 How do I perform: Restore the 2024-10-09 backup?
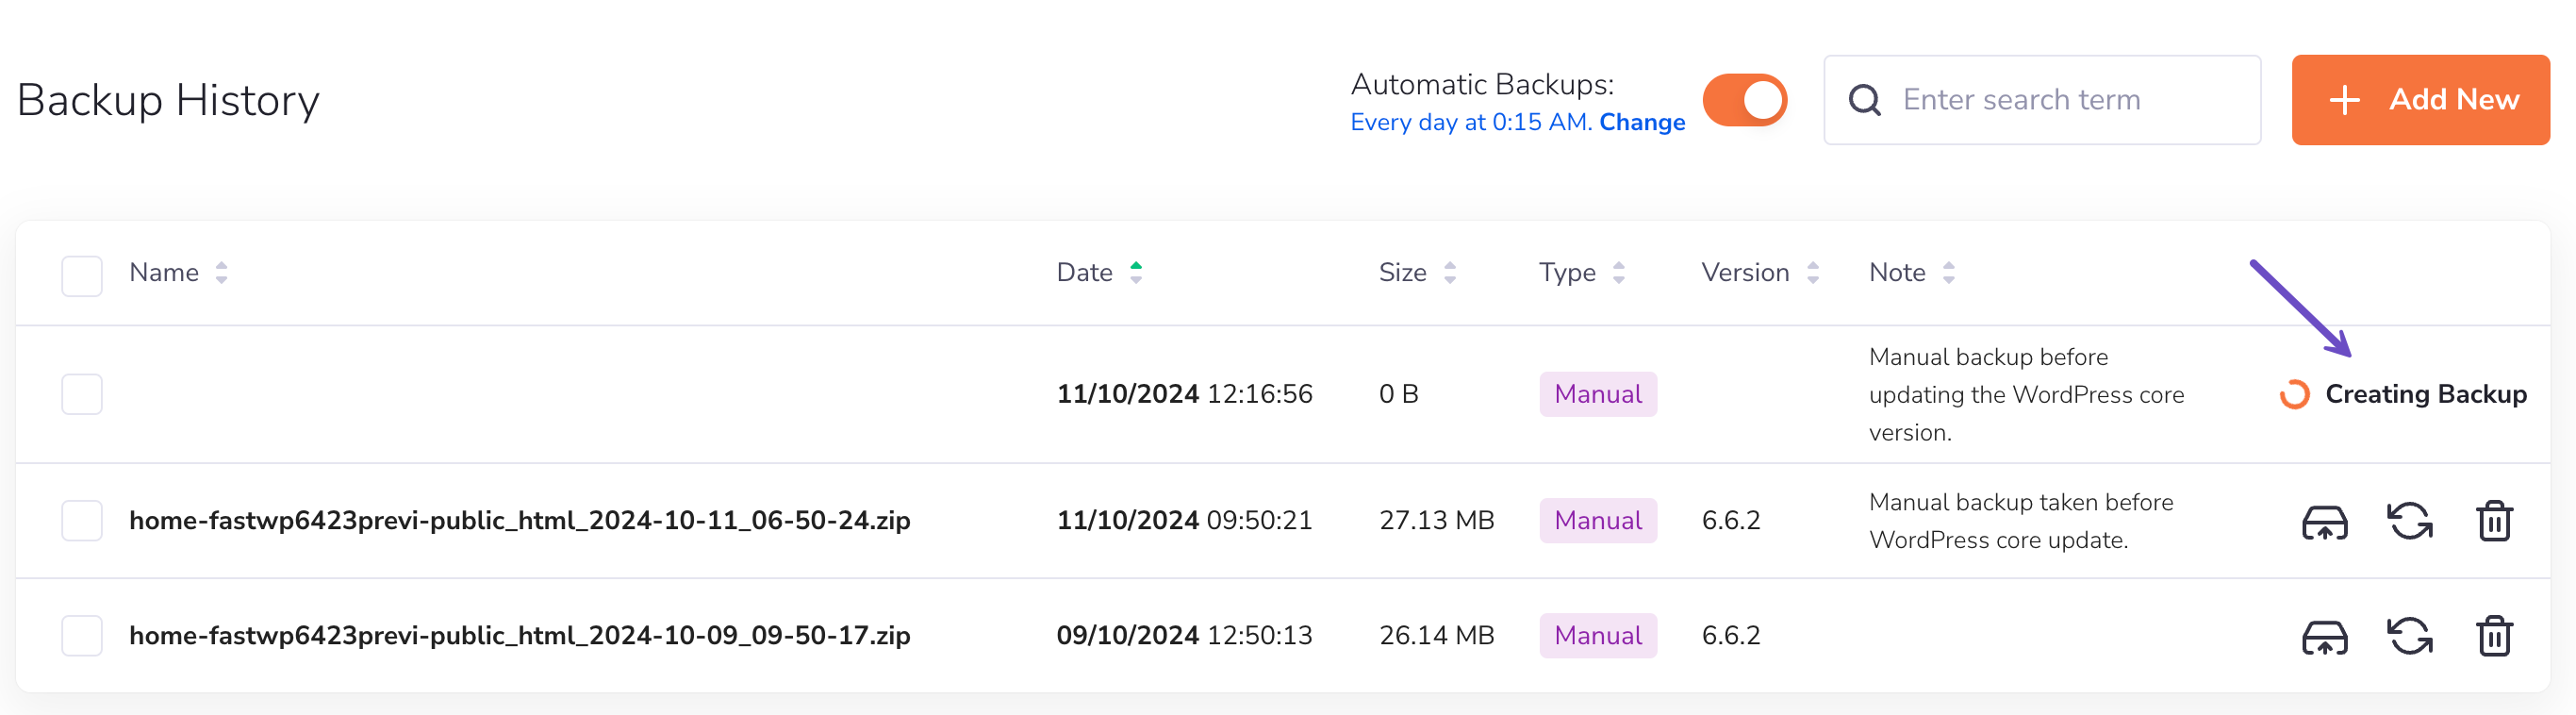coord(2409,636)
